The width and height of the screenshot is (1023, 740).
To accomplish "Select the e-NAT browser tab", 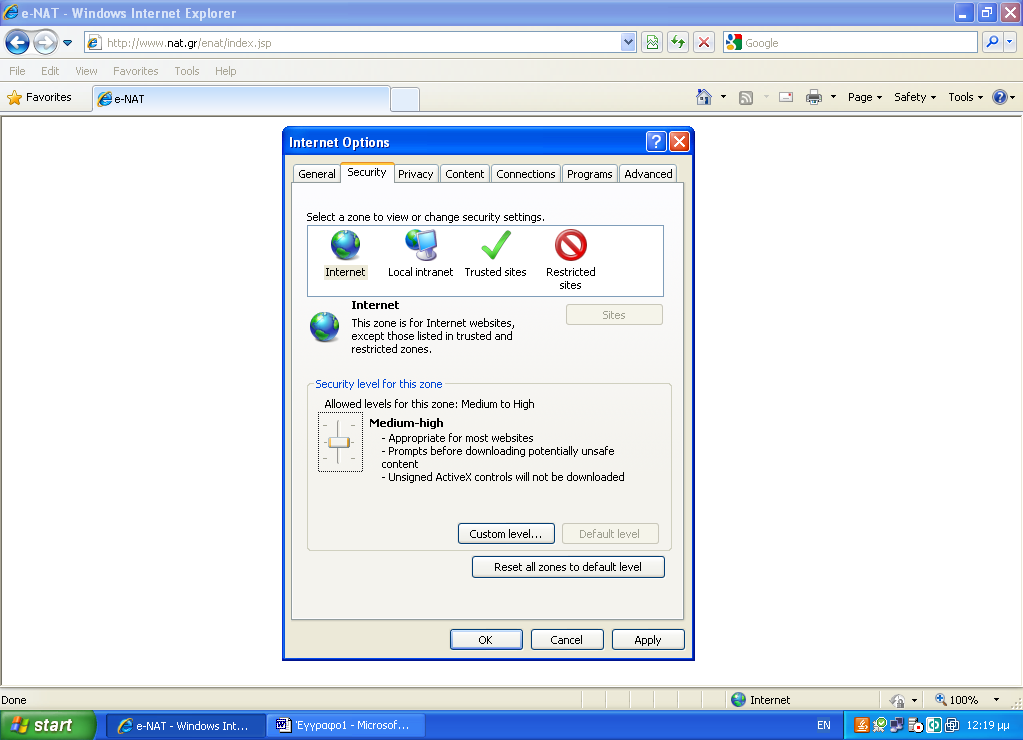I will coord(241,99).
